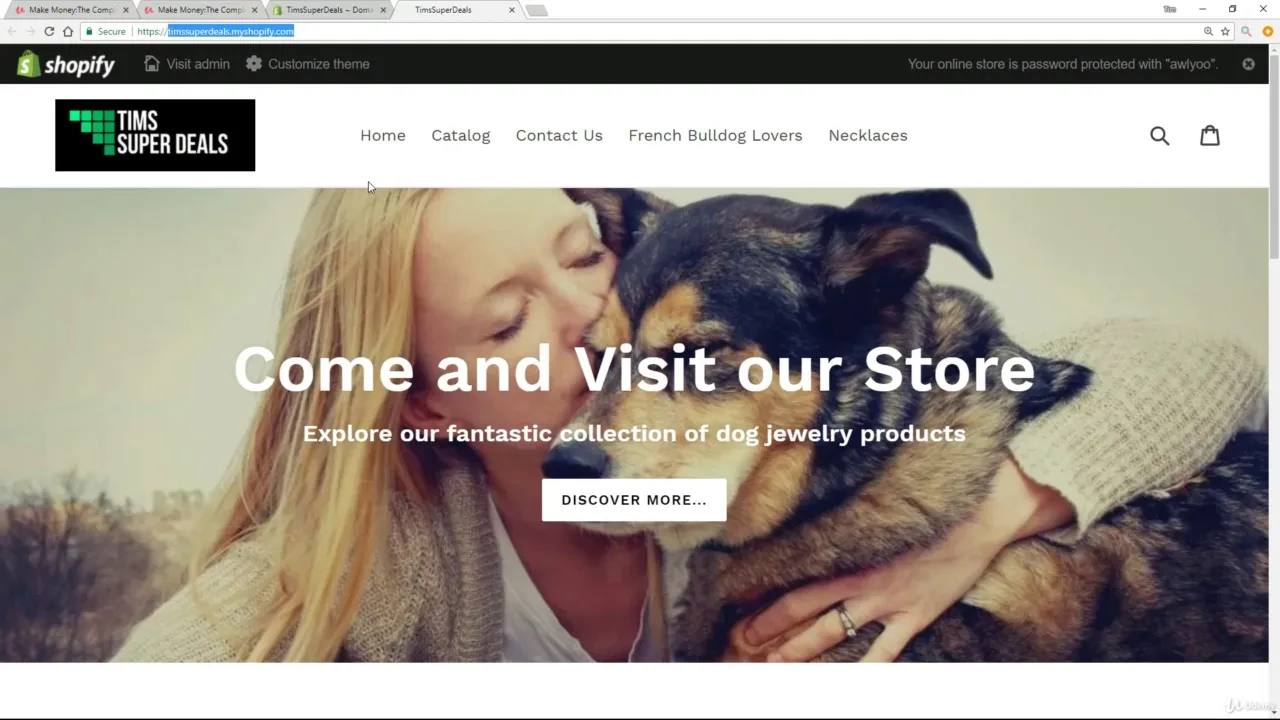
Task: Open Chrome zoom magnifier in address bar
Action: (1208, 31)
